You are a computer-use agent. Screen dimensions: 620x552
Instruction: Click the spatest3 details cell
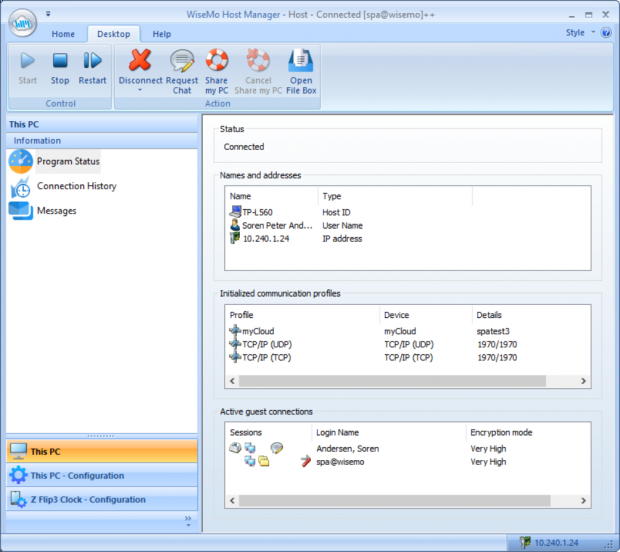pos(493,331)
